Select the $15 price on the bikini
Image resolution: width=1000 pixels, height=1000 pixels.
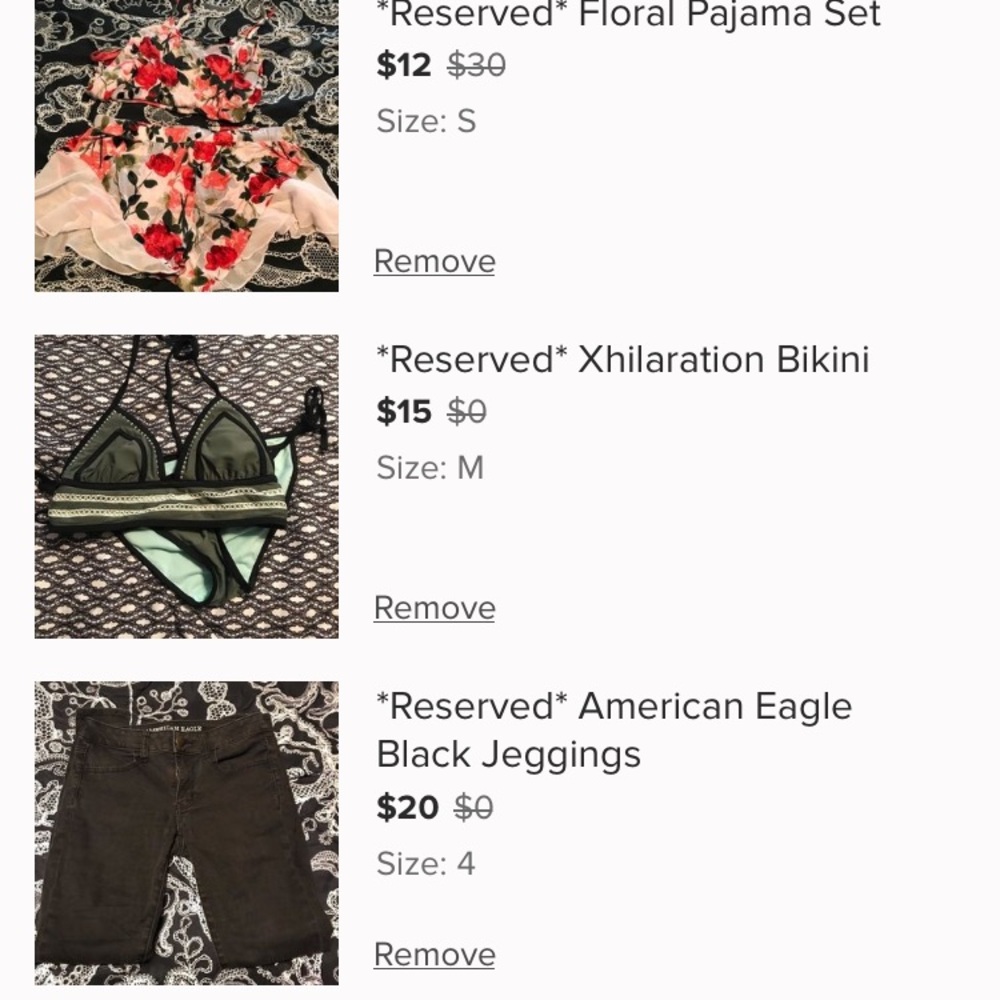coord(402,410)
